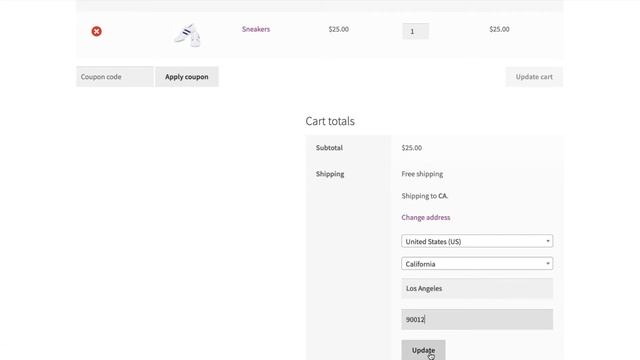Select the Shipping label

330,174
